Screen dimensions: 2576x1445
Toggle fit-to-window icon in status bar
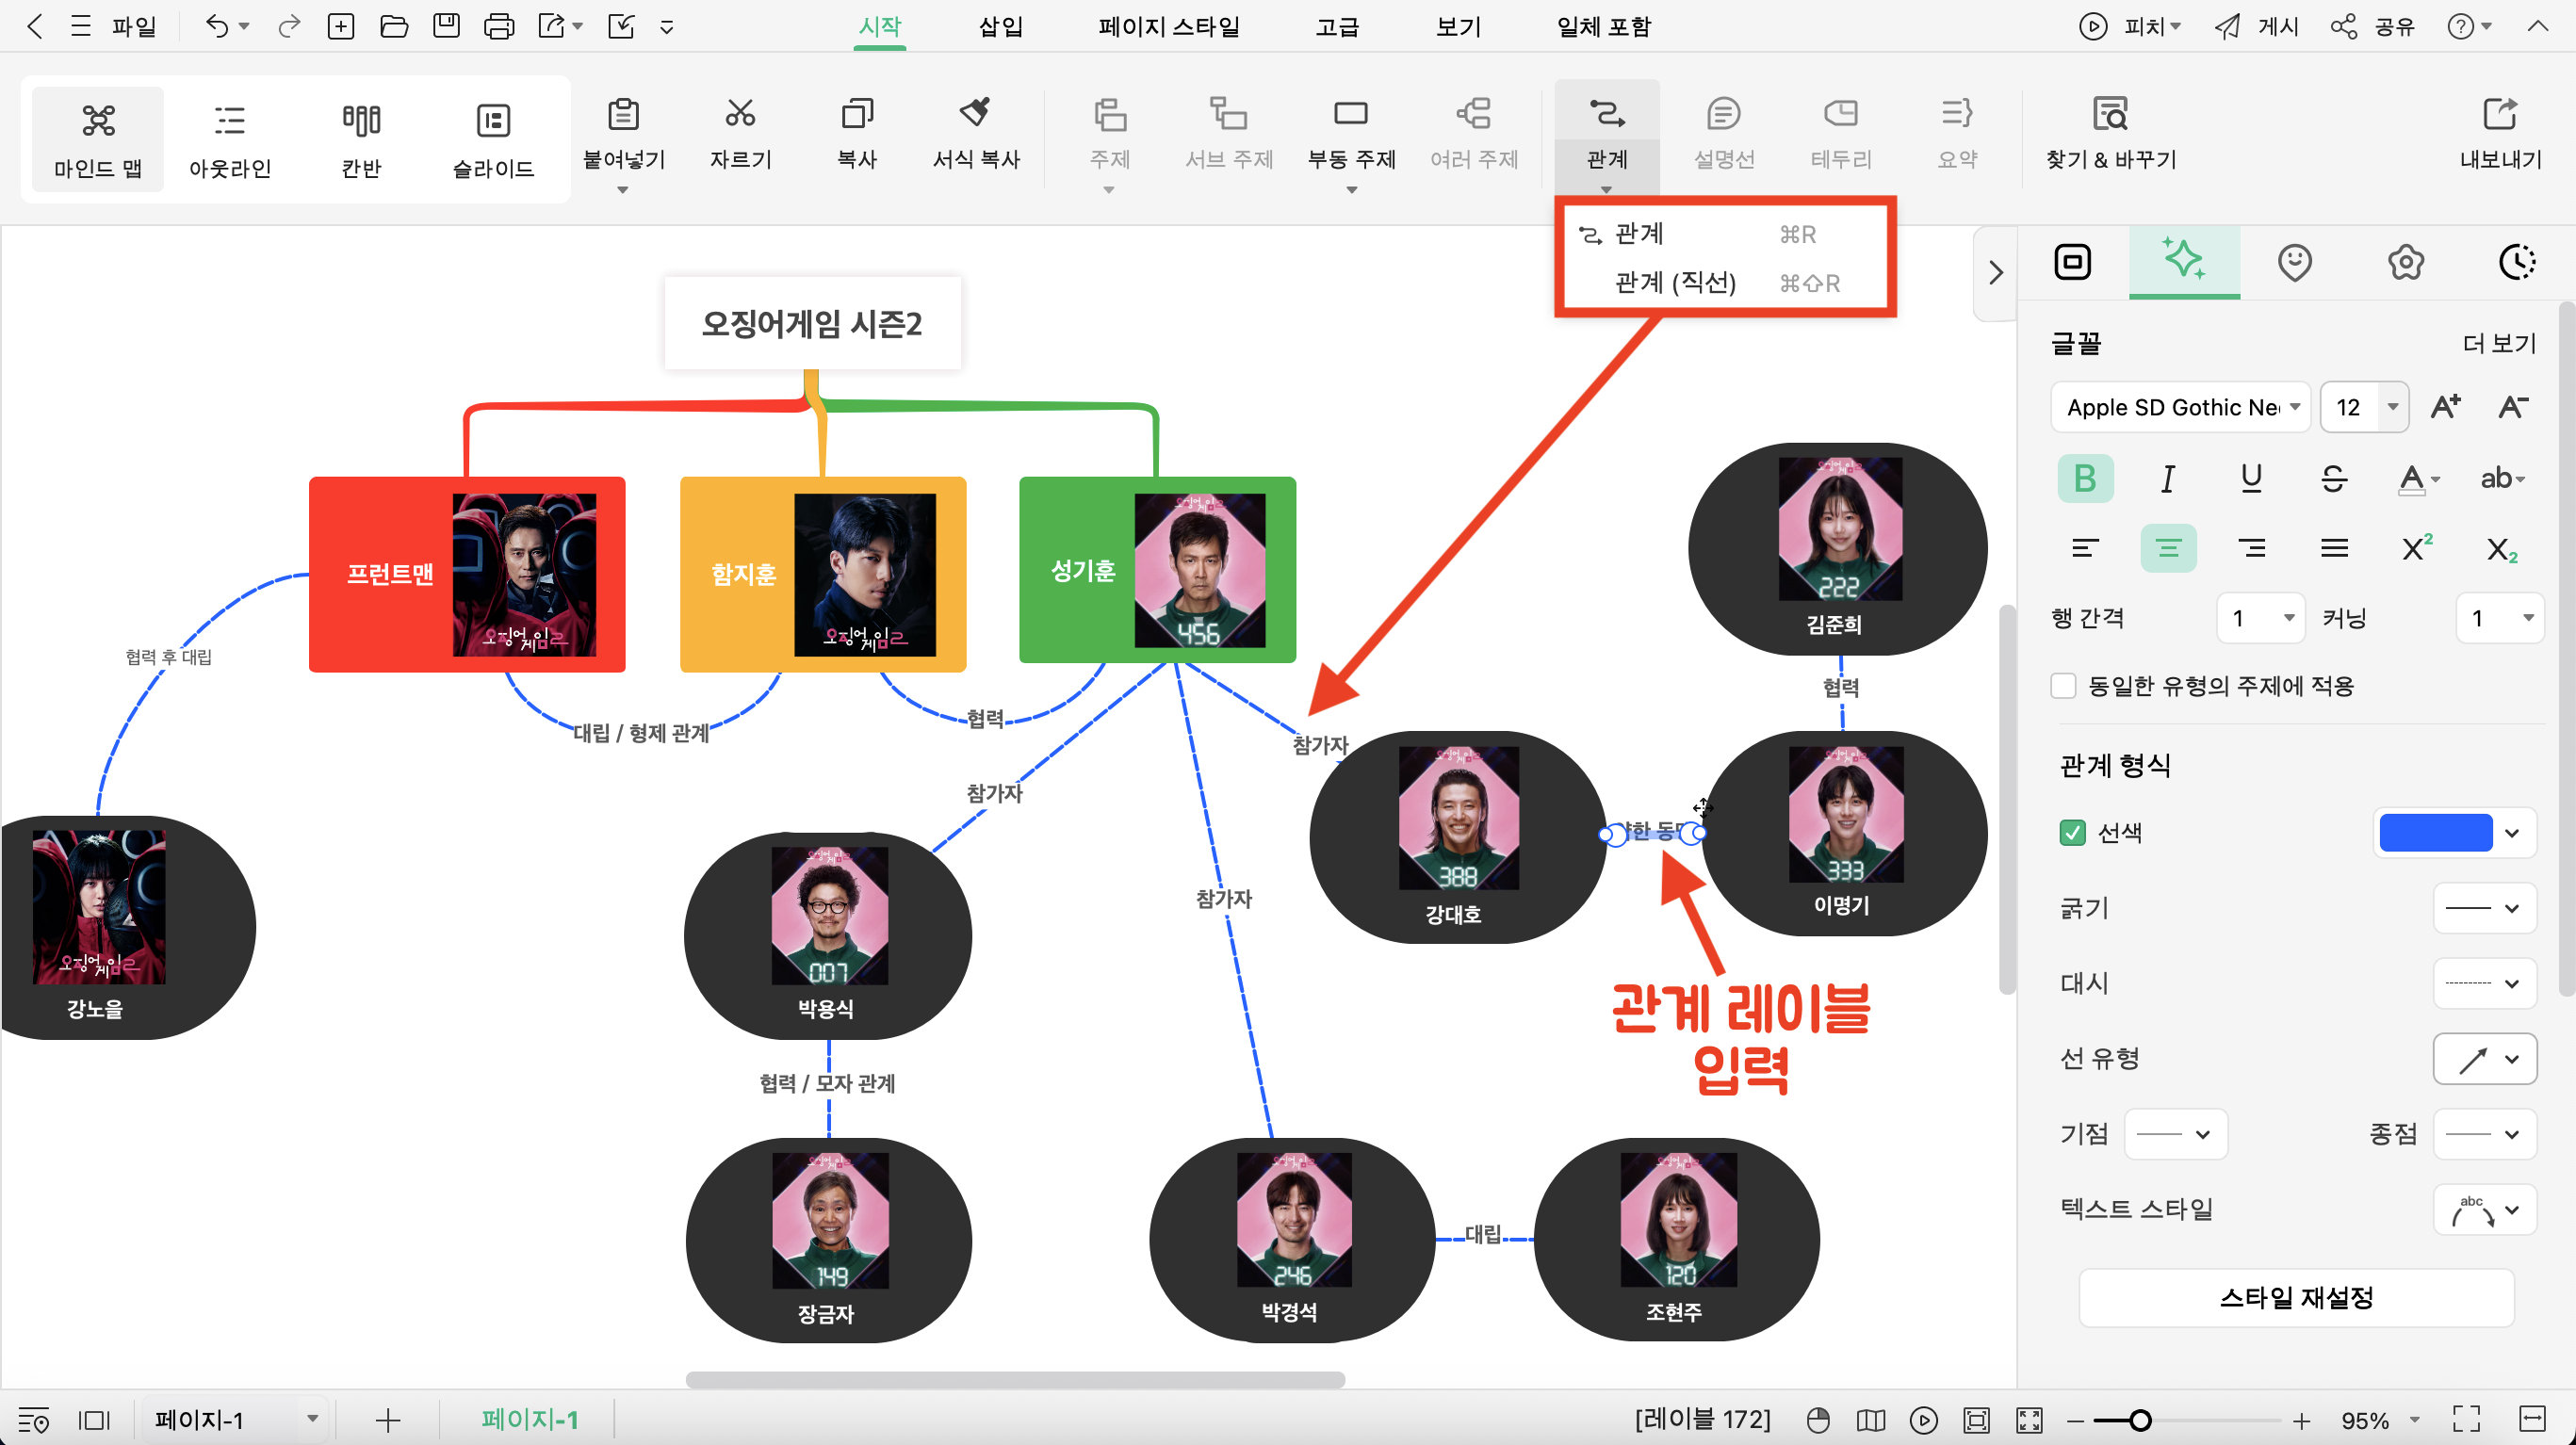coord(1977,1420)
